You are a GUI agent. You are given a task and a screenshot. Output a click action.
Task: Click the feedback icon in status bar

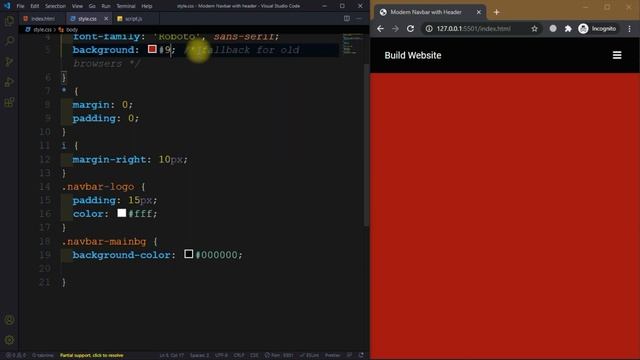[x=350, y=356]
